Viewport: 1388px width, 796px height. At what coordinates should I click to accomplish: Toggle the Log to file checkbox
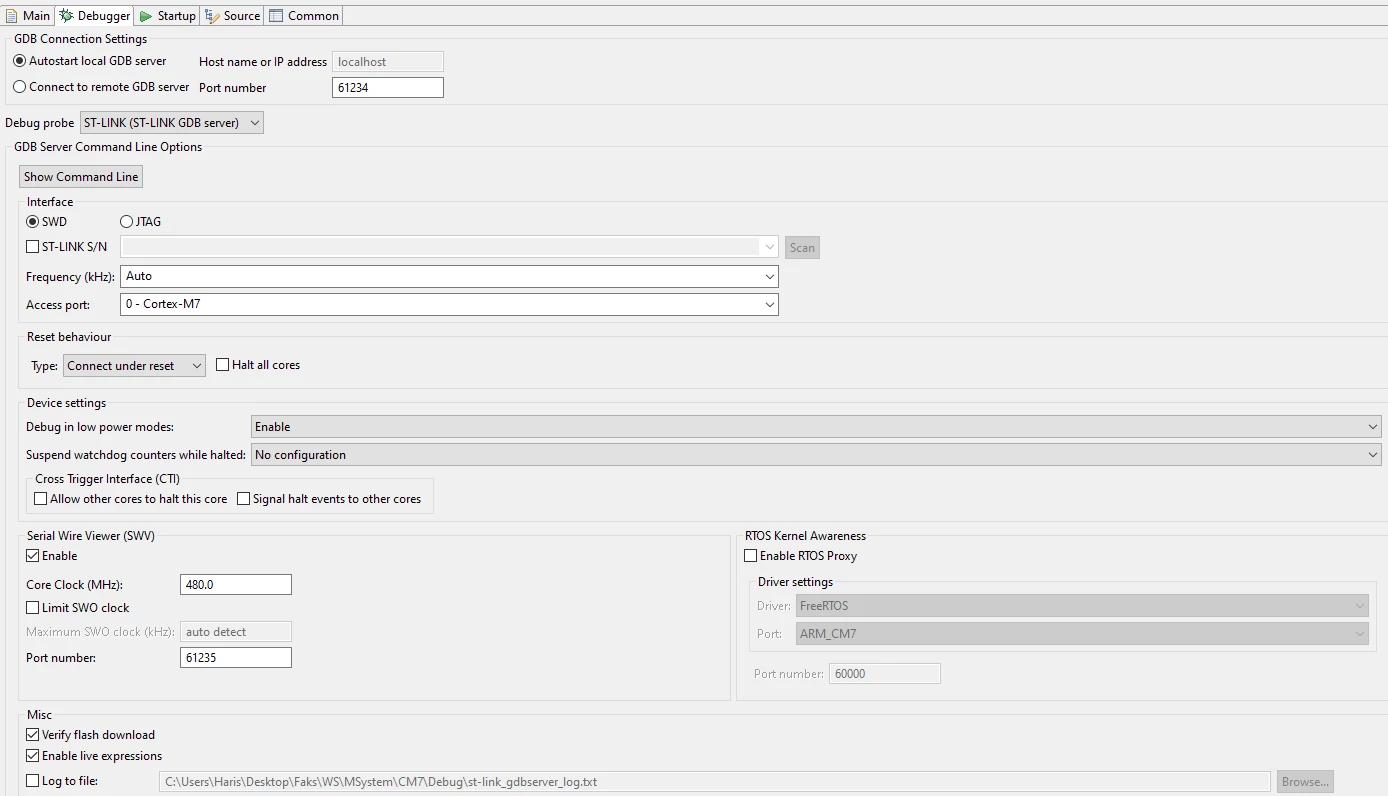(33, 781)
